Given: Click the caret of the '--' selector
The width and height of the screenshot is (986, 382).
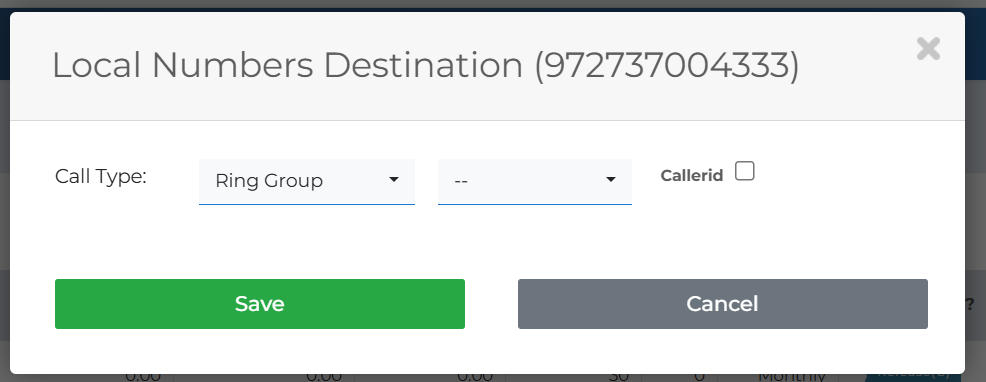Looking at the screenshot, I should point(610,180).
